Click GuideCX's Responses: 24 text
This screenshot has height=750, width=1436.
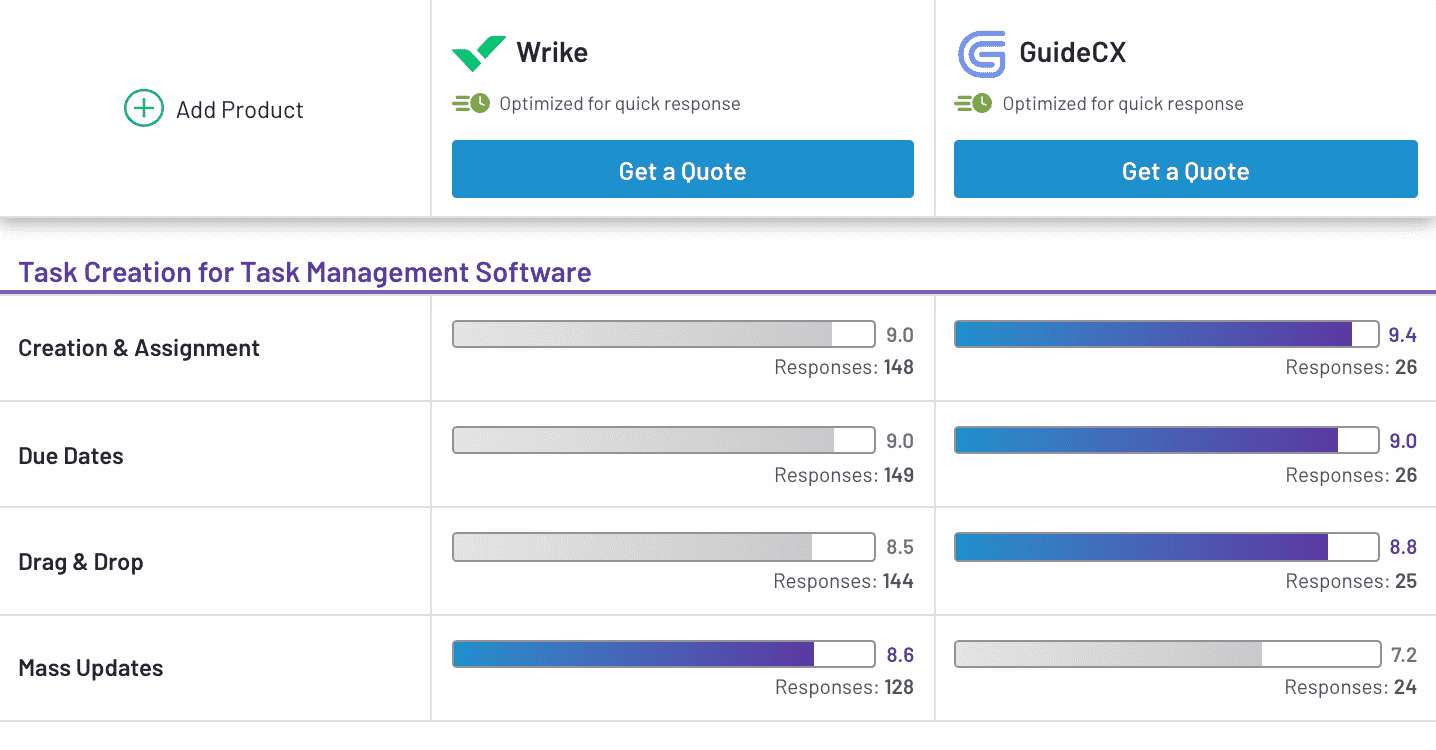[1351, 687]
